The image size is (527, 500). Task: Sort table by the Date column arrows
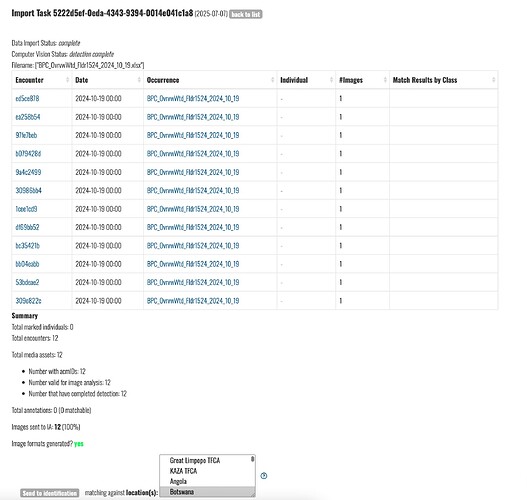click(x=139, y=80)
